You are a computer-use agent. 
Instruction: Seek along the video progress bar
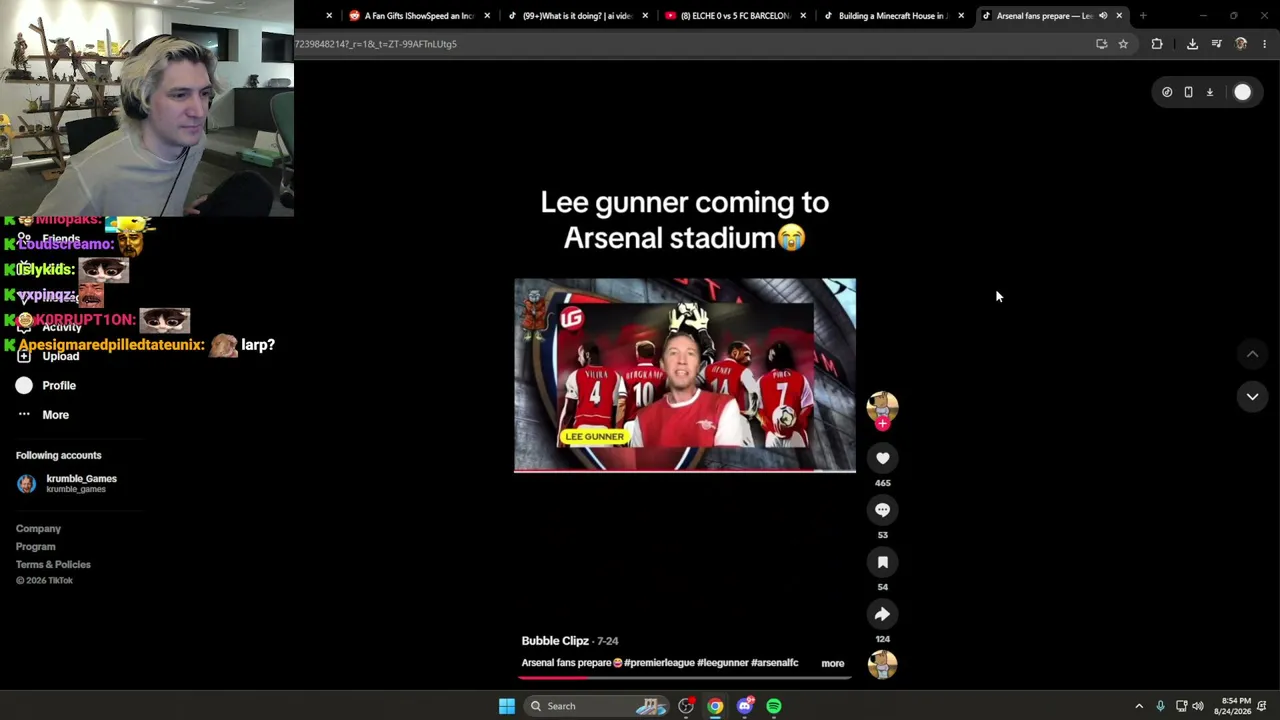click(685, 677)
